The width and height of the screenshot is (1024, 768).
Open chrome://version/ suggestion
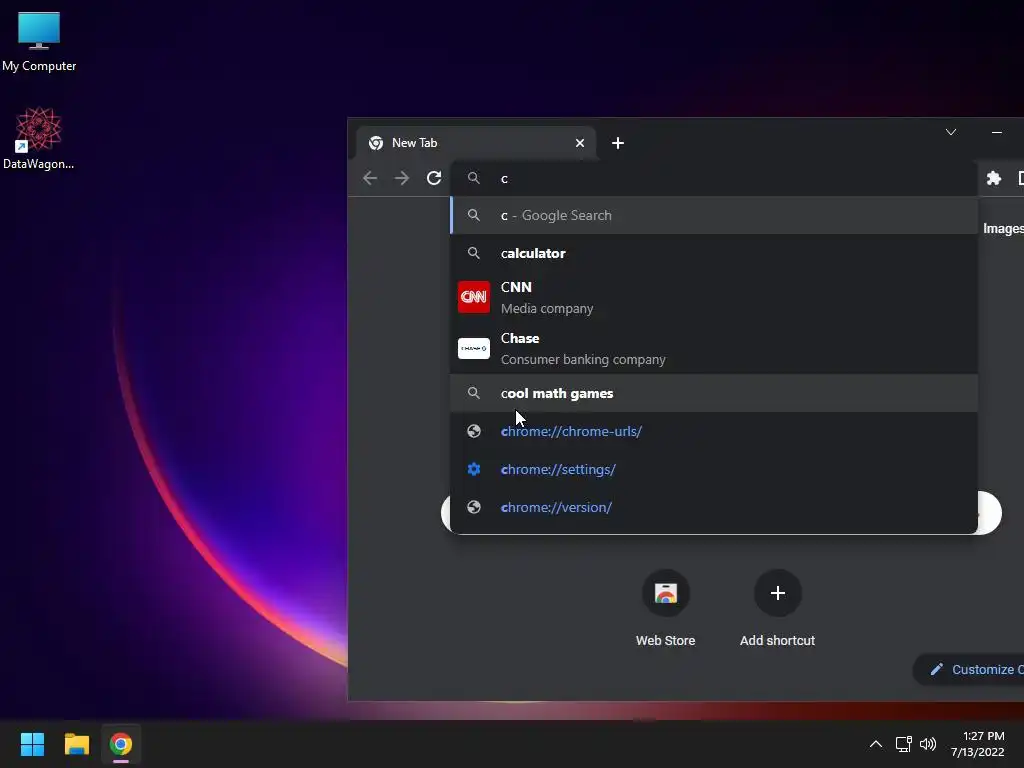click(714, 507)
